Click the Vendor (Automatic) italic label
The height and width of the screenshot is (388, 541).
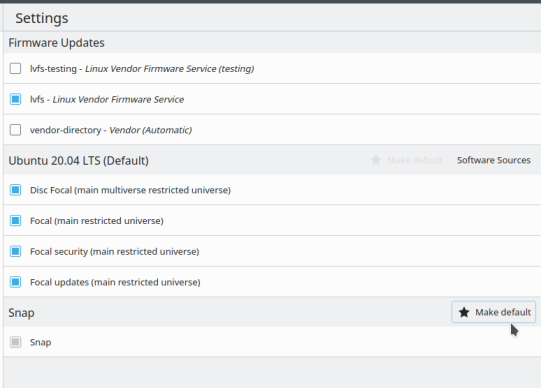pos(150,130)
